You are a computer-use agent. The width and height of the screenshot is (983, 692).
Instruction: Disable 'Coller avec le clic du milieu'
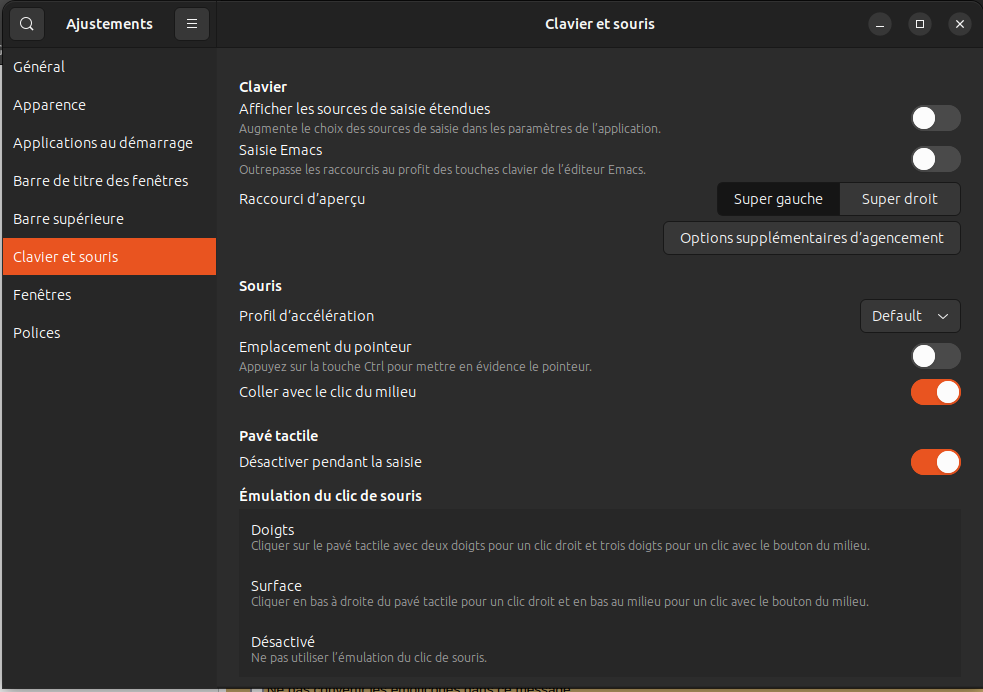[x=935, y=392]
